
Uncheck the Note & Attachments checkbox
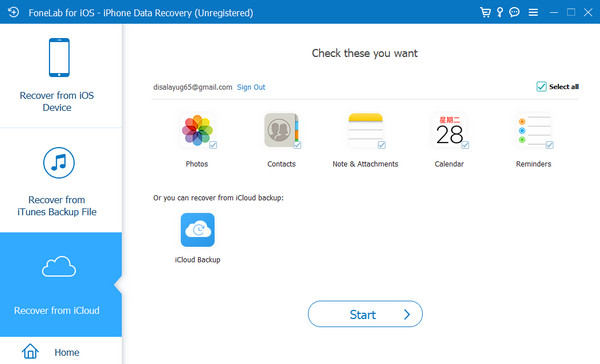pos(382,145)
